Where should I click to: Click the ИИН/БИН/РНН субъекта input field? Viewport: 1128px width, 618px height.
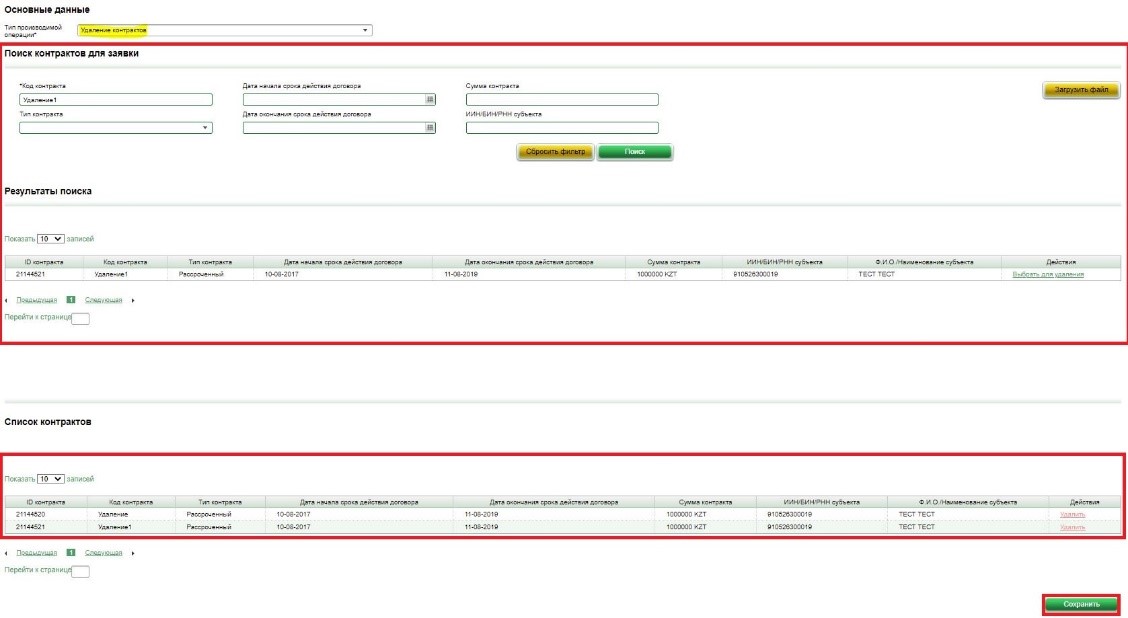(562, 128)
